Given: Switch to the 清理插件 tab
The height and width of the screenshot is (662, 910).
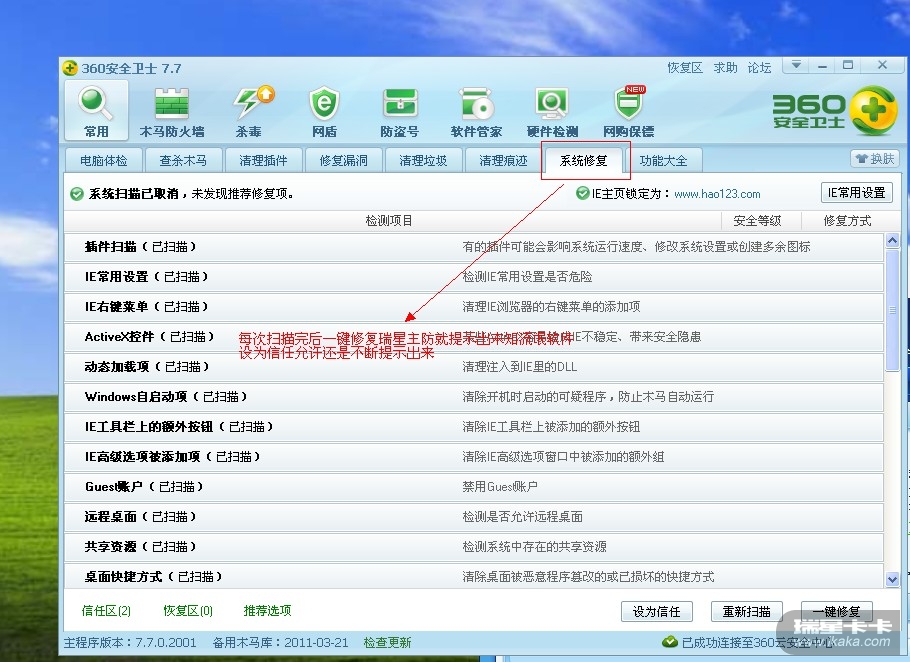Looking at the screenshot, I should point(263,160).
